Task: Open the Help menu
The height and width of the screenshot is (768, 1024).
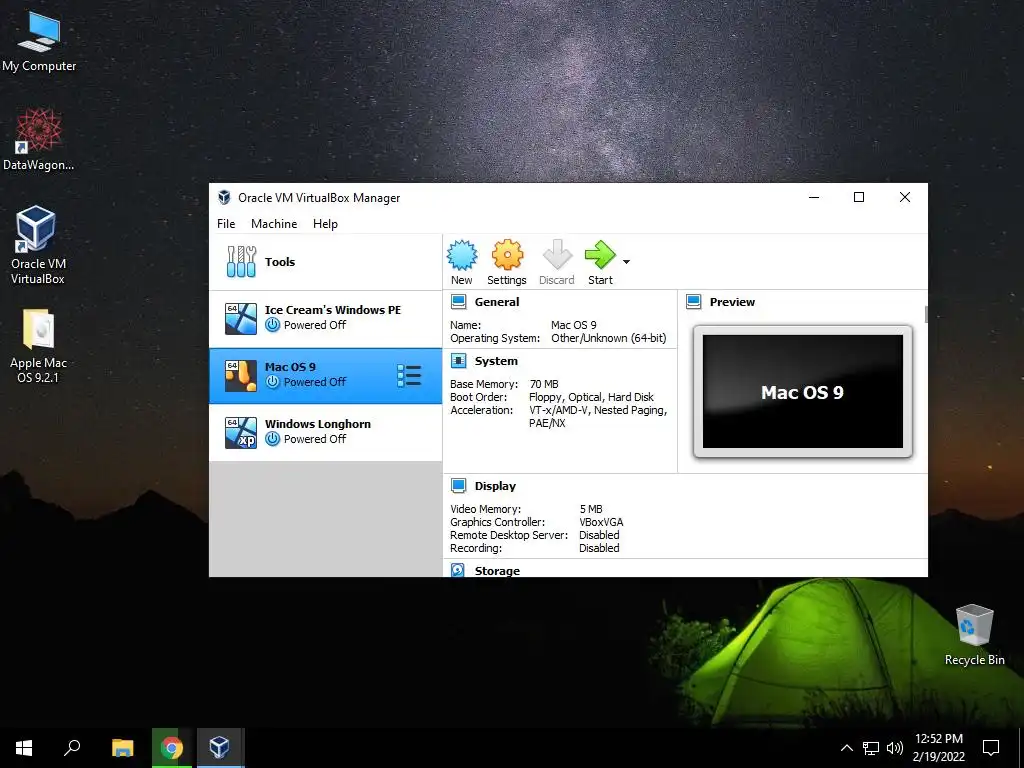Action: (325, 223)
